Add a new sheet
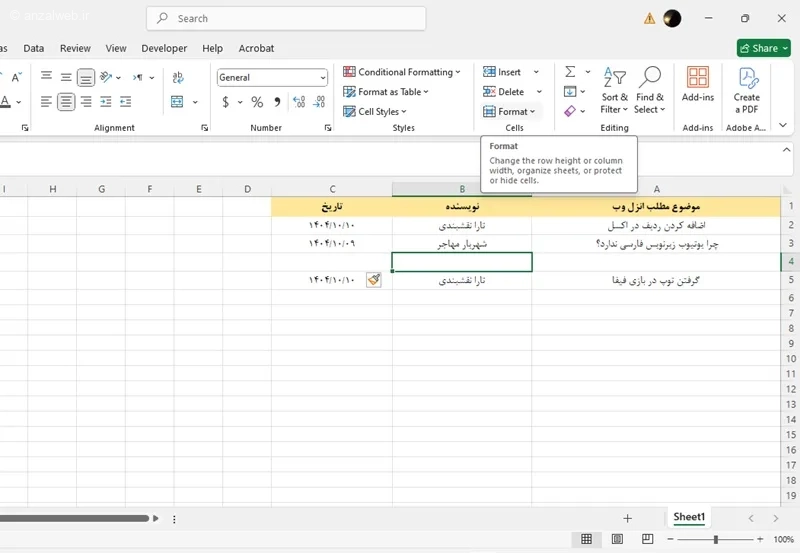 click(x=628, y=518)
